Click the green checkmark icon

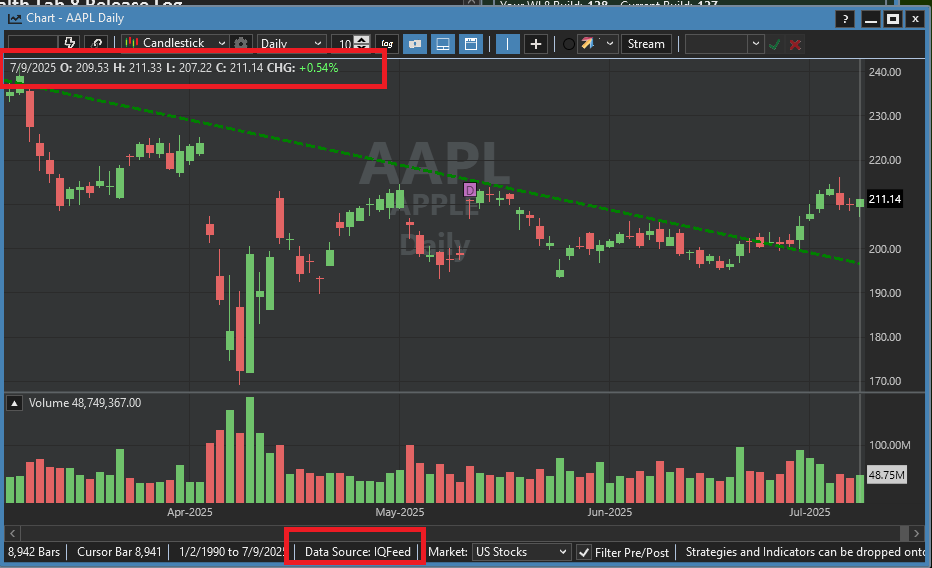(x=774, y=45)
